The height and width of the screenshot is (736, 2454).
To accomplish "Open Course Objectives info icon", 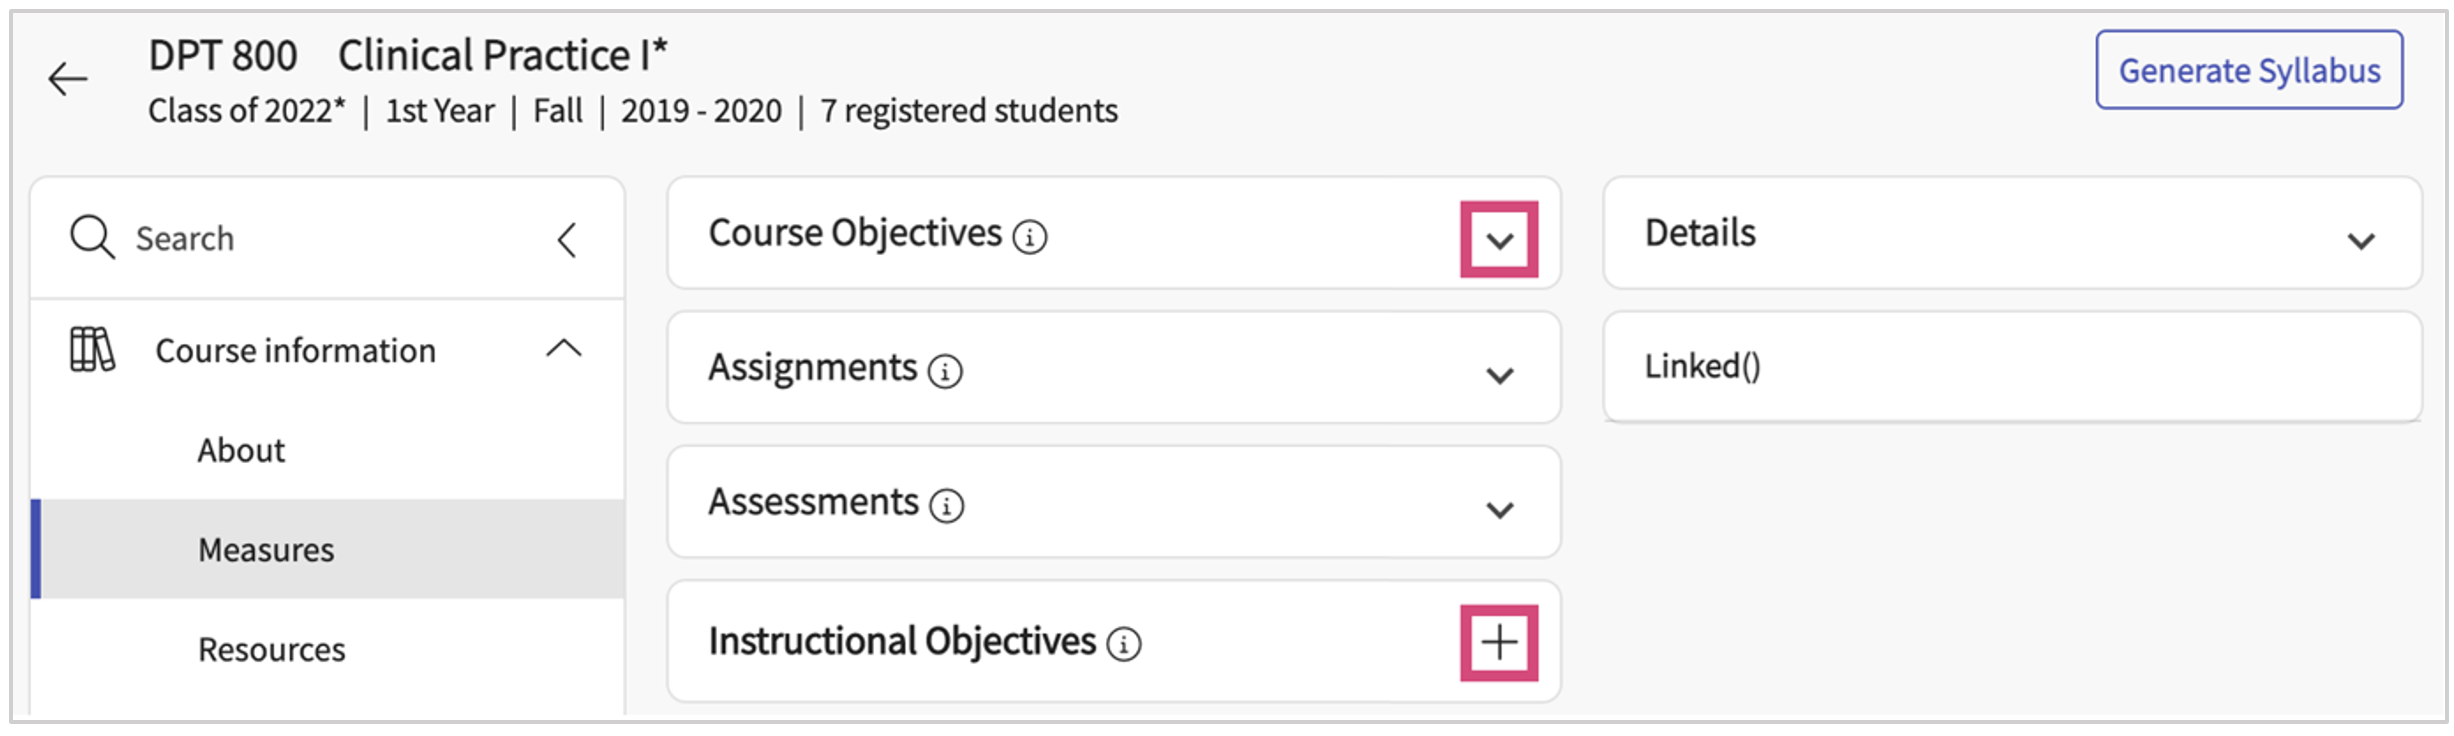I will (1030, 237).
